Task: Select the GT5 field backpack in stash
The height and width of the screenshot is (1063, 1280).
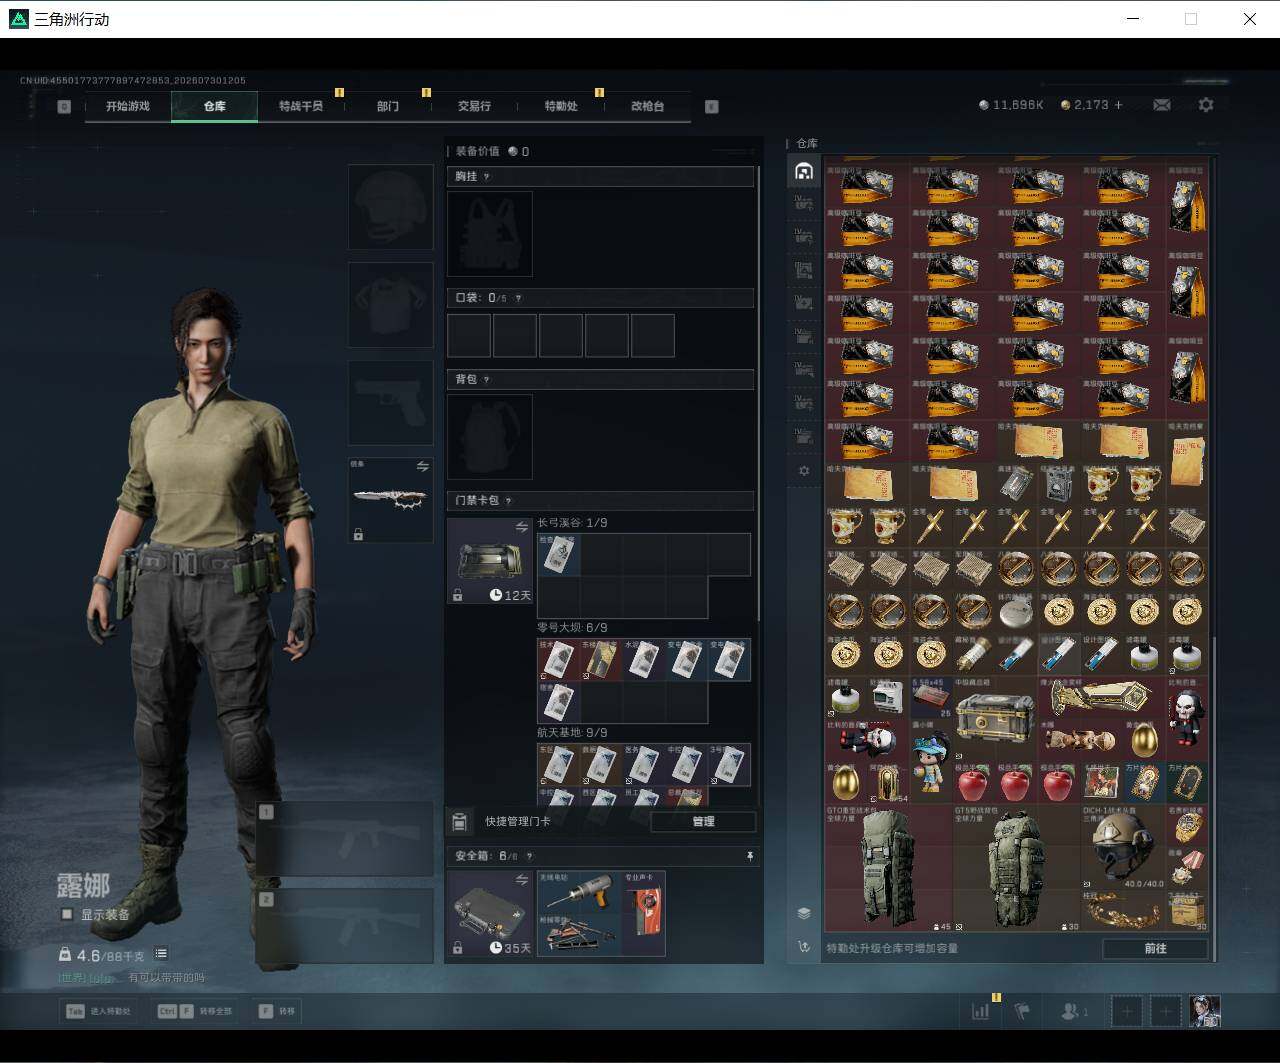Action: (x=1016, y=868)
